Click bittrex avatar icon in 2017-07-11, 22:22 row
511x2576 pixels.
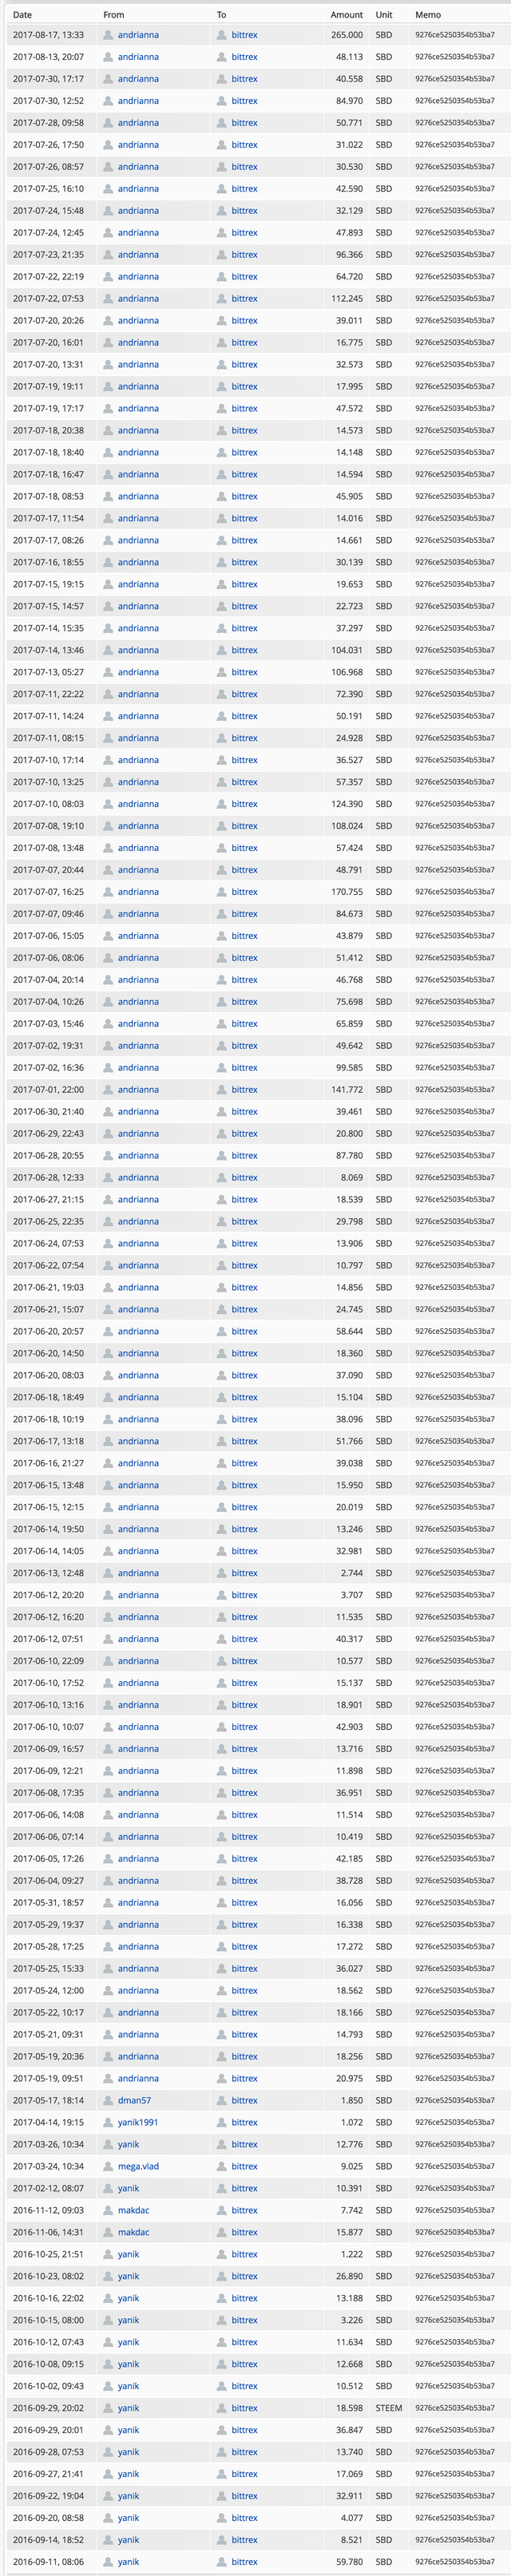click(222, 694)
